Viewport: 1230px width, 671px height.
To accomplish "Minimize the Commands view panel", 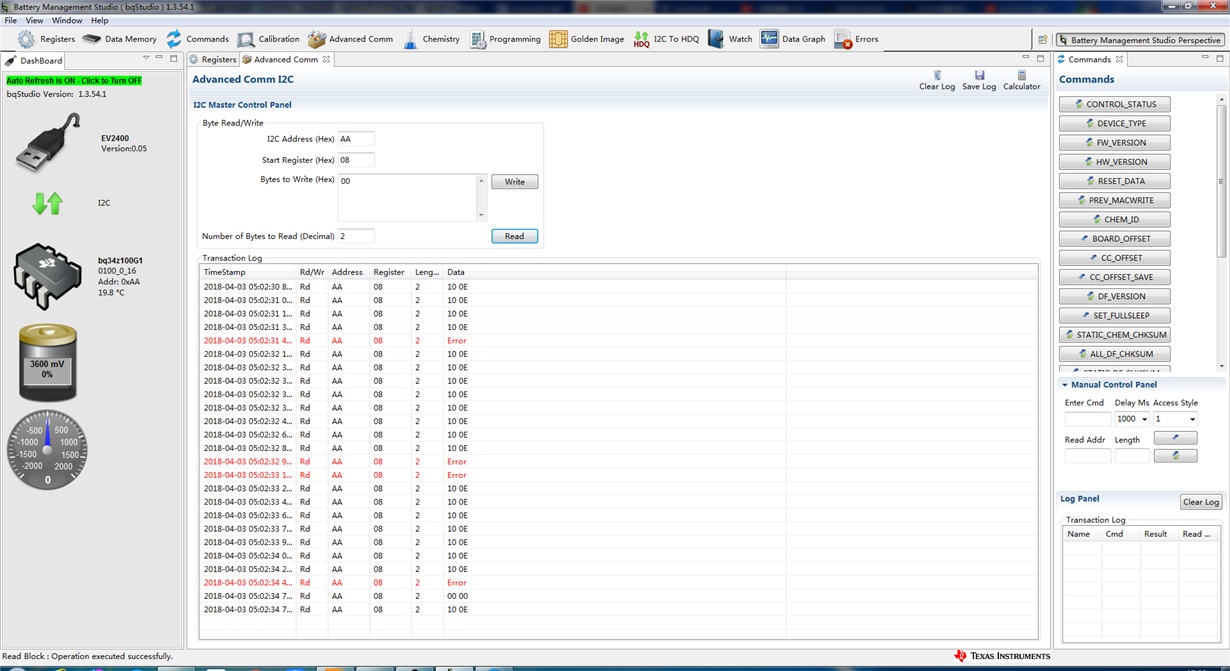I will pyautogui.click(x=1205, y=59).
